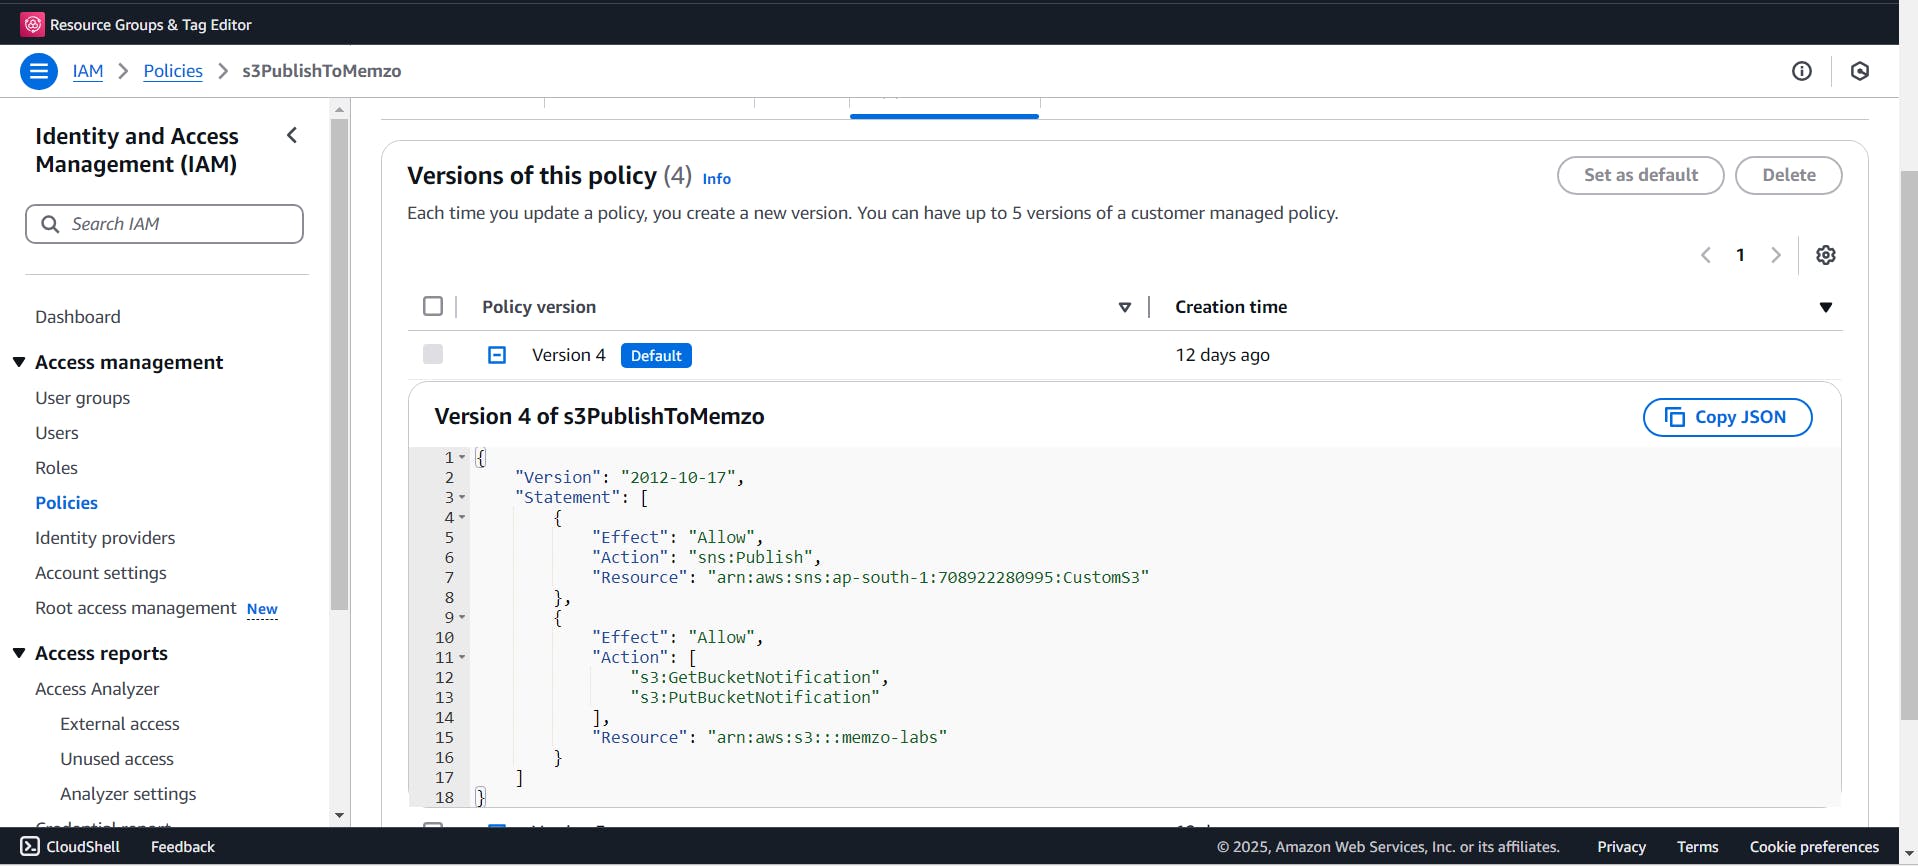Go to next page of versions
Image resolution: width=1918 pixels, height=866 pixels.
click(1776, 255)
